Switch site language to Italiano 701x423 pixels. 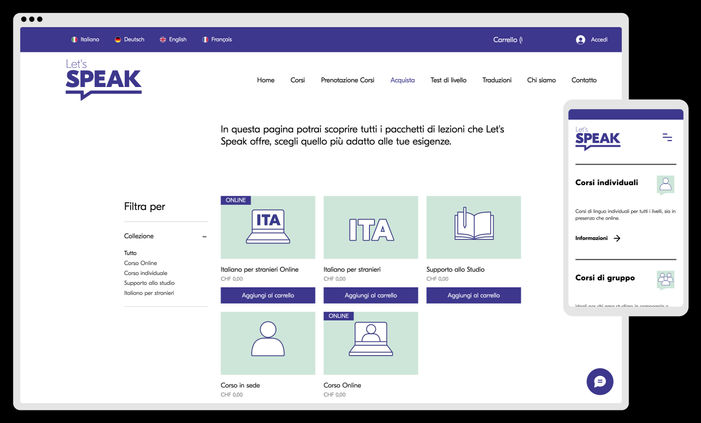click(85, 39)
